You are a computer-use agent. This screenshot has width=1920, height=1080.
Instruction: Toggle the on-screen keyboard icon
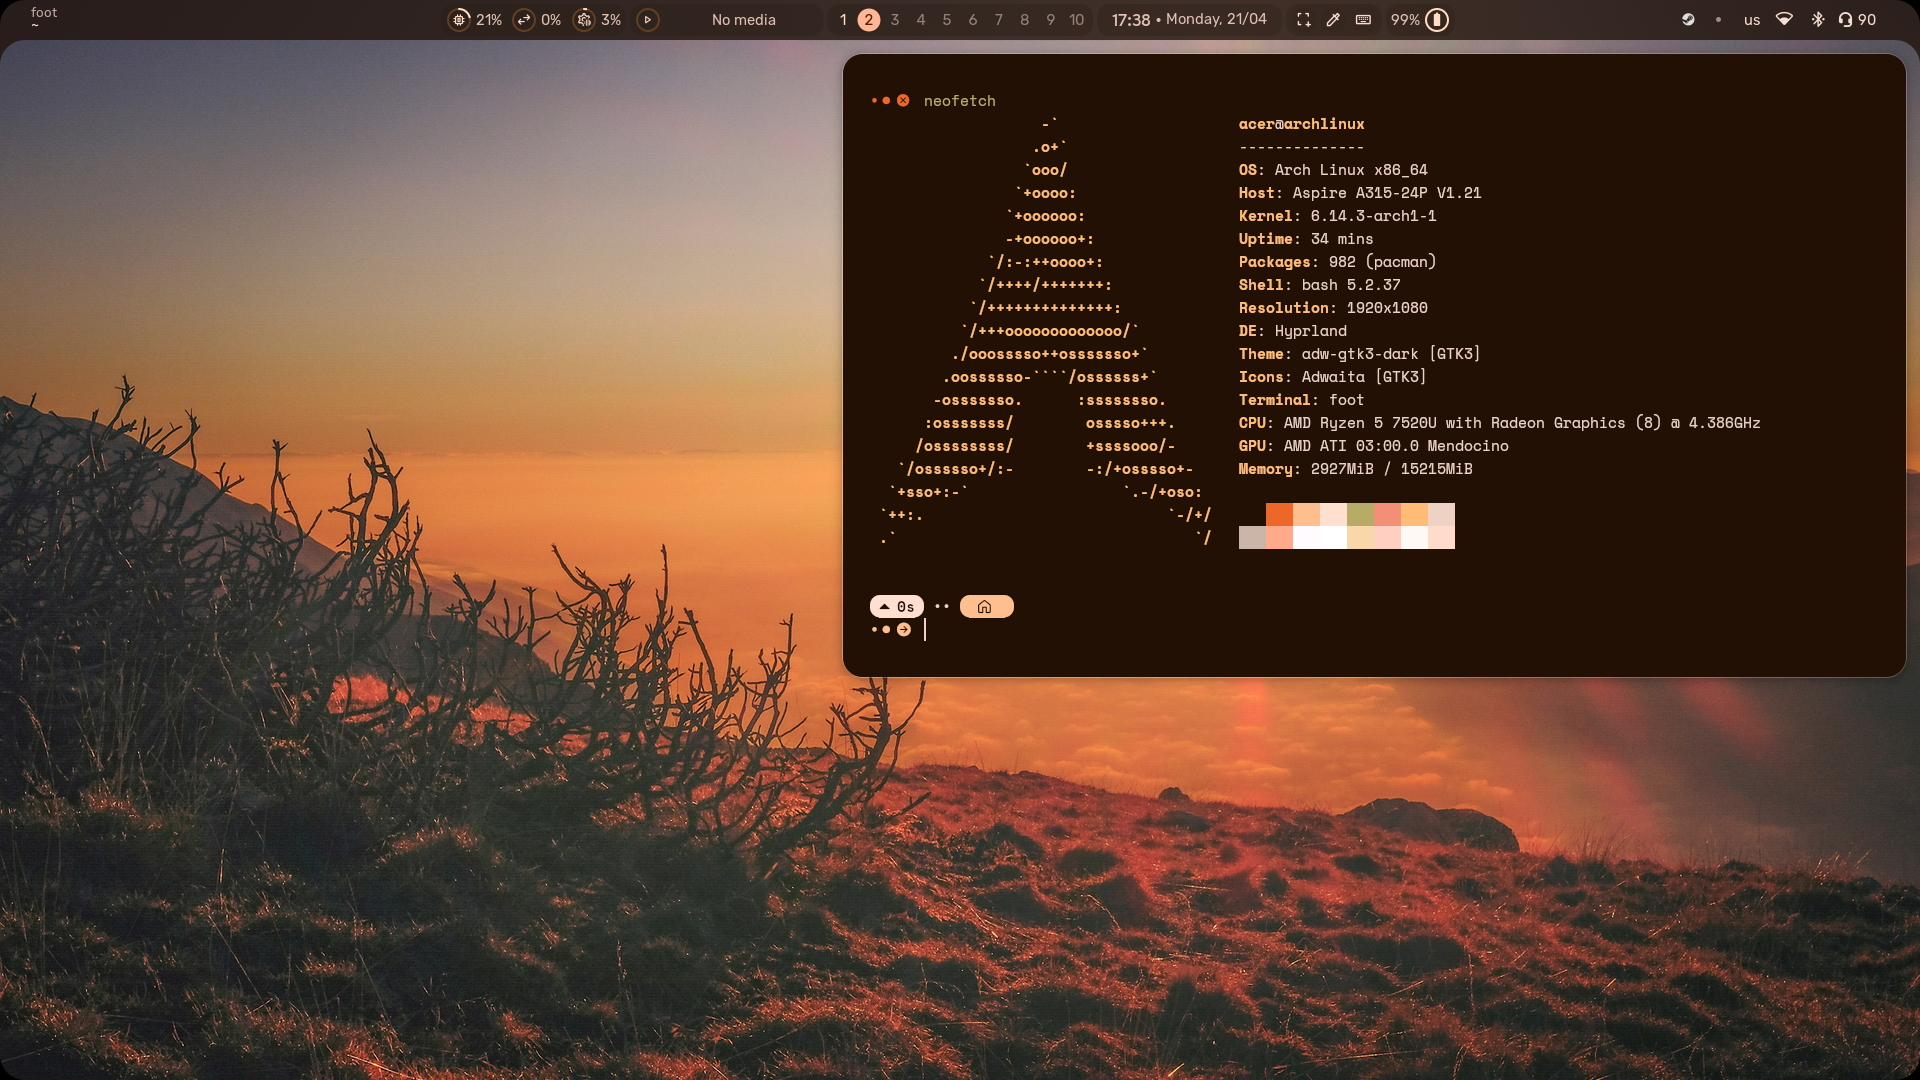(x=1363, y=19)
